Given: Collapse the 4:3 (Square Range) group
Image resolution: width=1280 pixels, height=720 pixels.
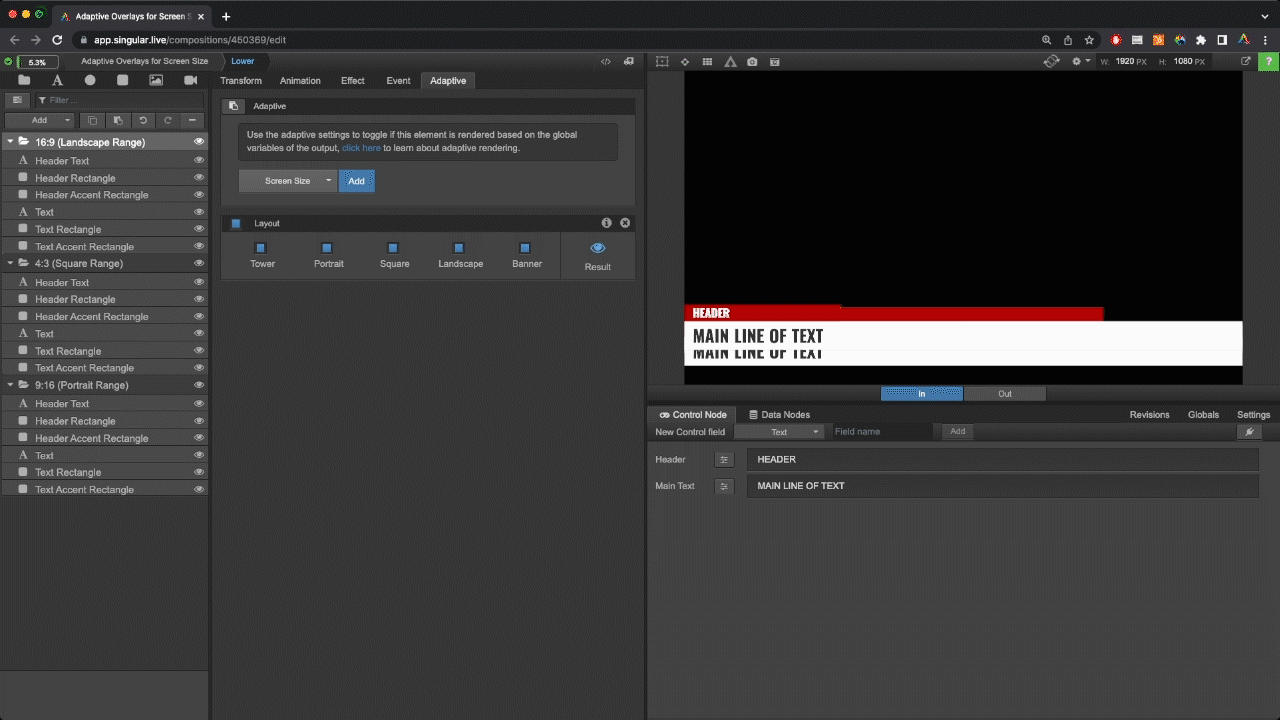Looking at the screenshot, I should [x=10, y=263].
